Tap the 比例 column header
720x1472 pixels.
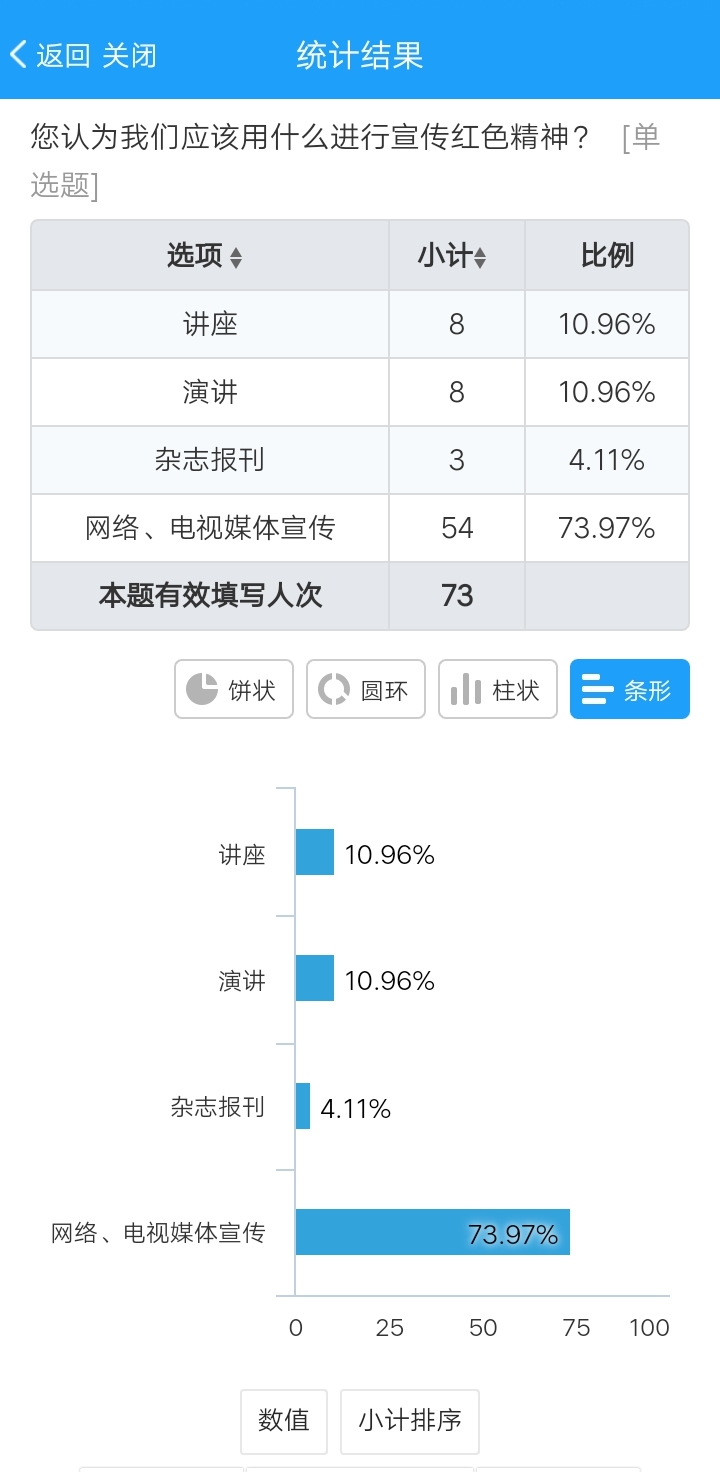pyautogui.click(x=607, y=256)
